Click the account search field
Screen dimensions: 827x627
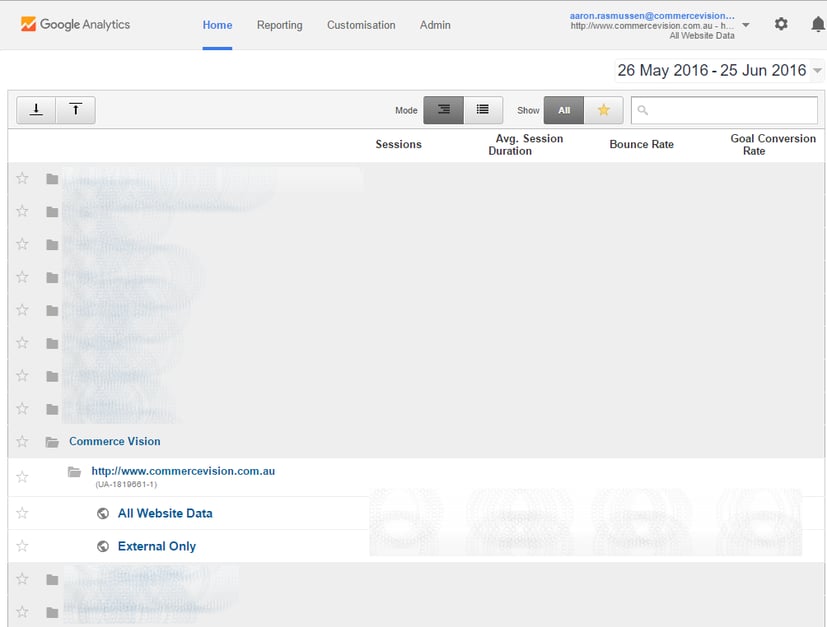[x=724, y=110]
